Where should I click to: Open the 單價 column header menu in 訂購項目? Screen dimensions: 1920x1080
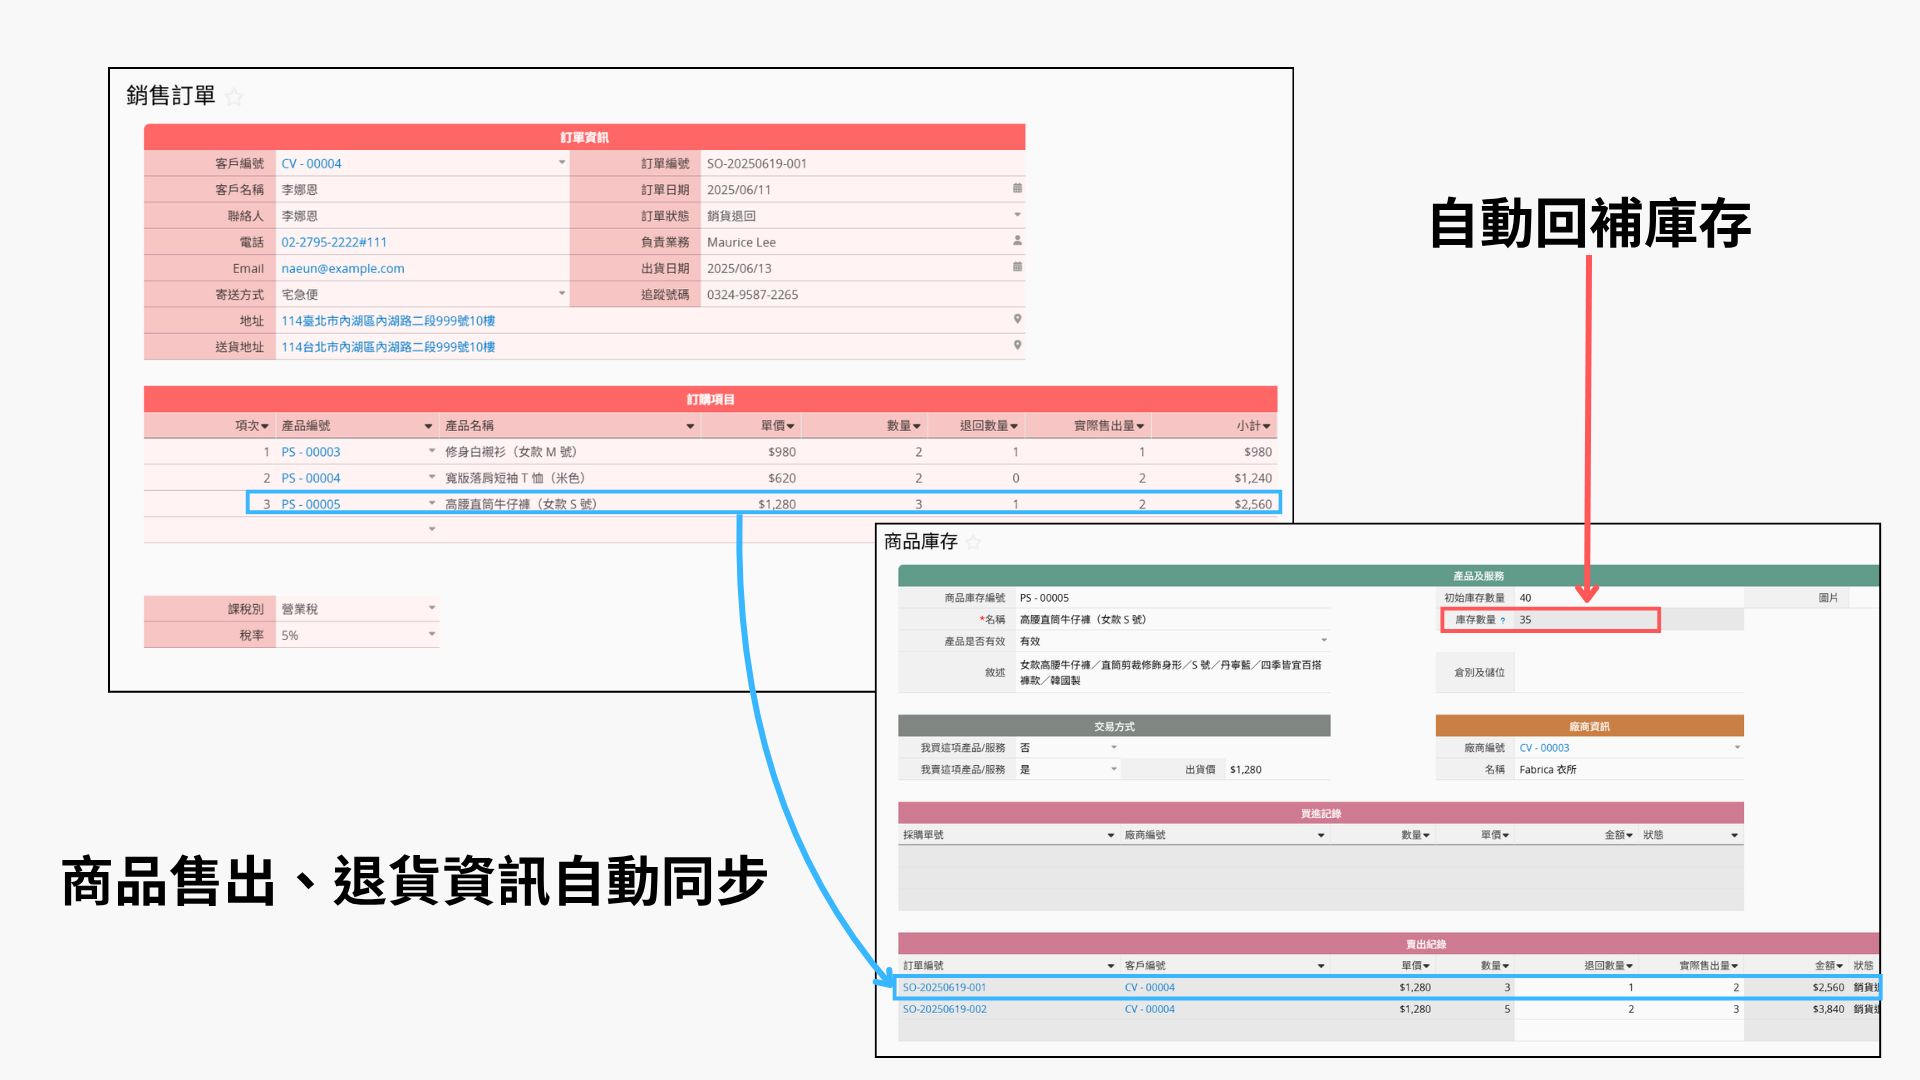[x=790, y=426]
